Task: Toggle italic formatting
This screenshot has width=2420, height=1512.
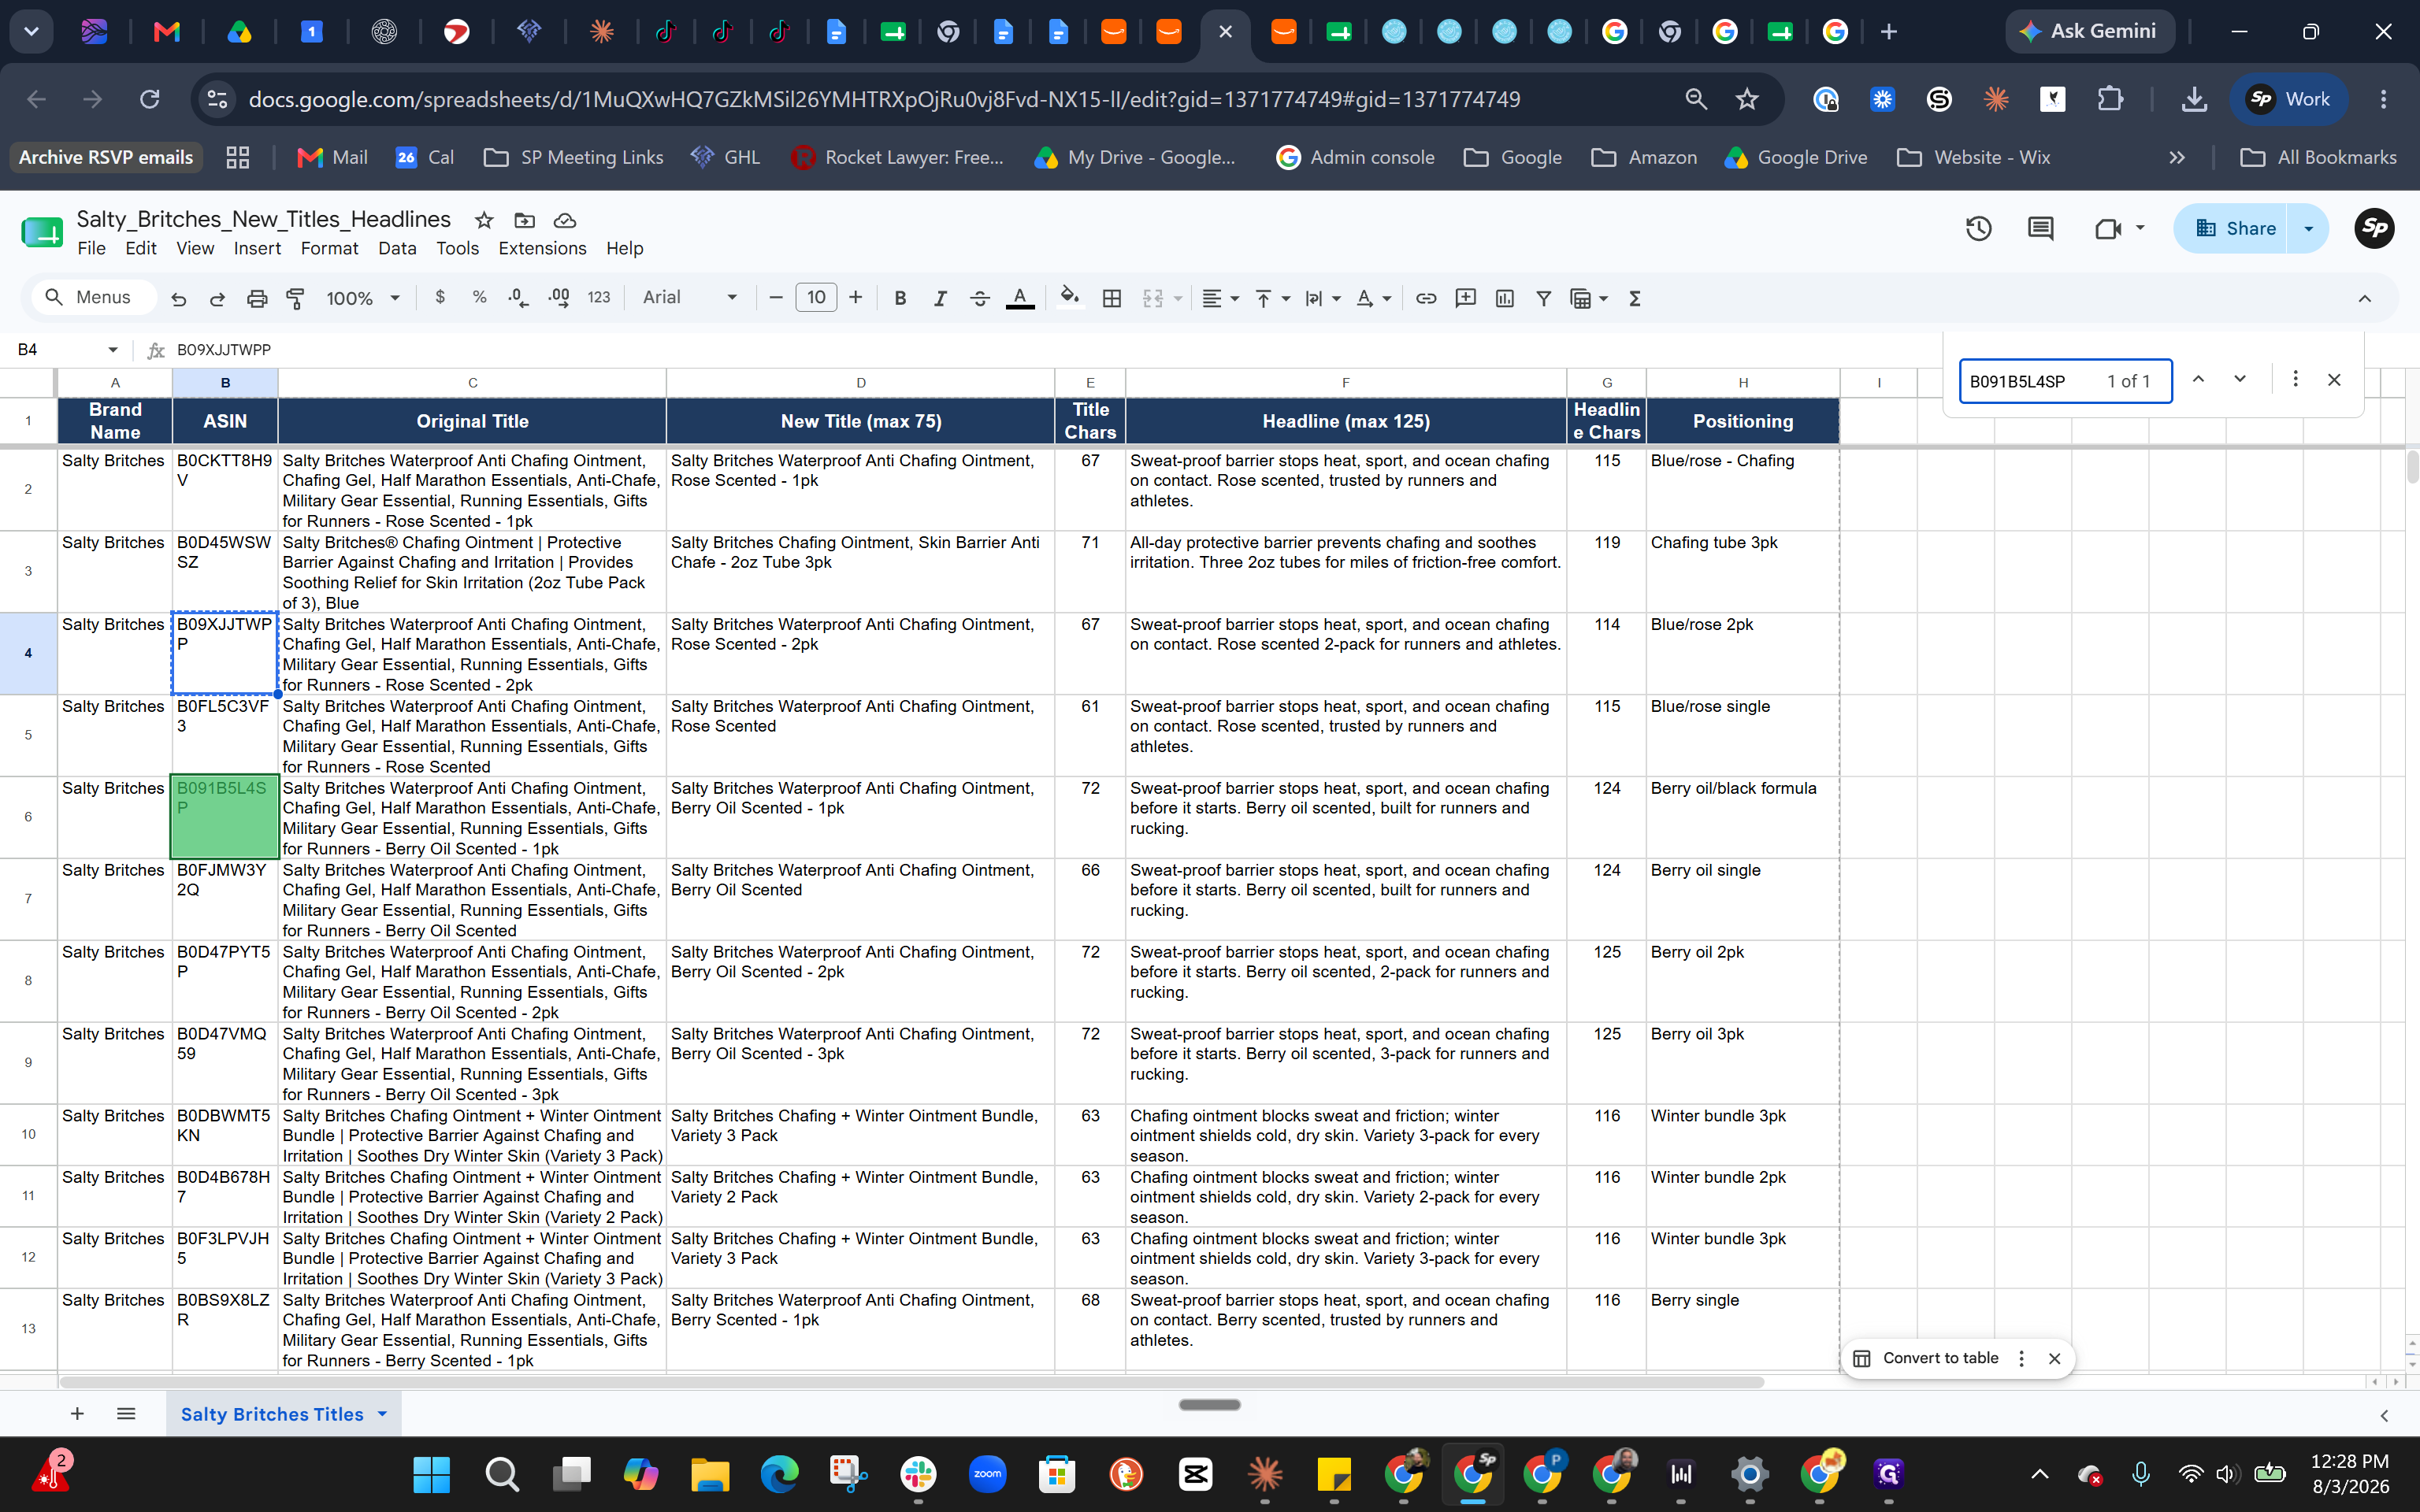Action: click(940, 298)
